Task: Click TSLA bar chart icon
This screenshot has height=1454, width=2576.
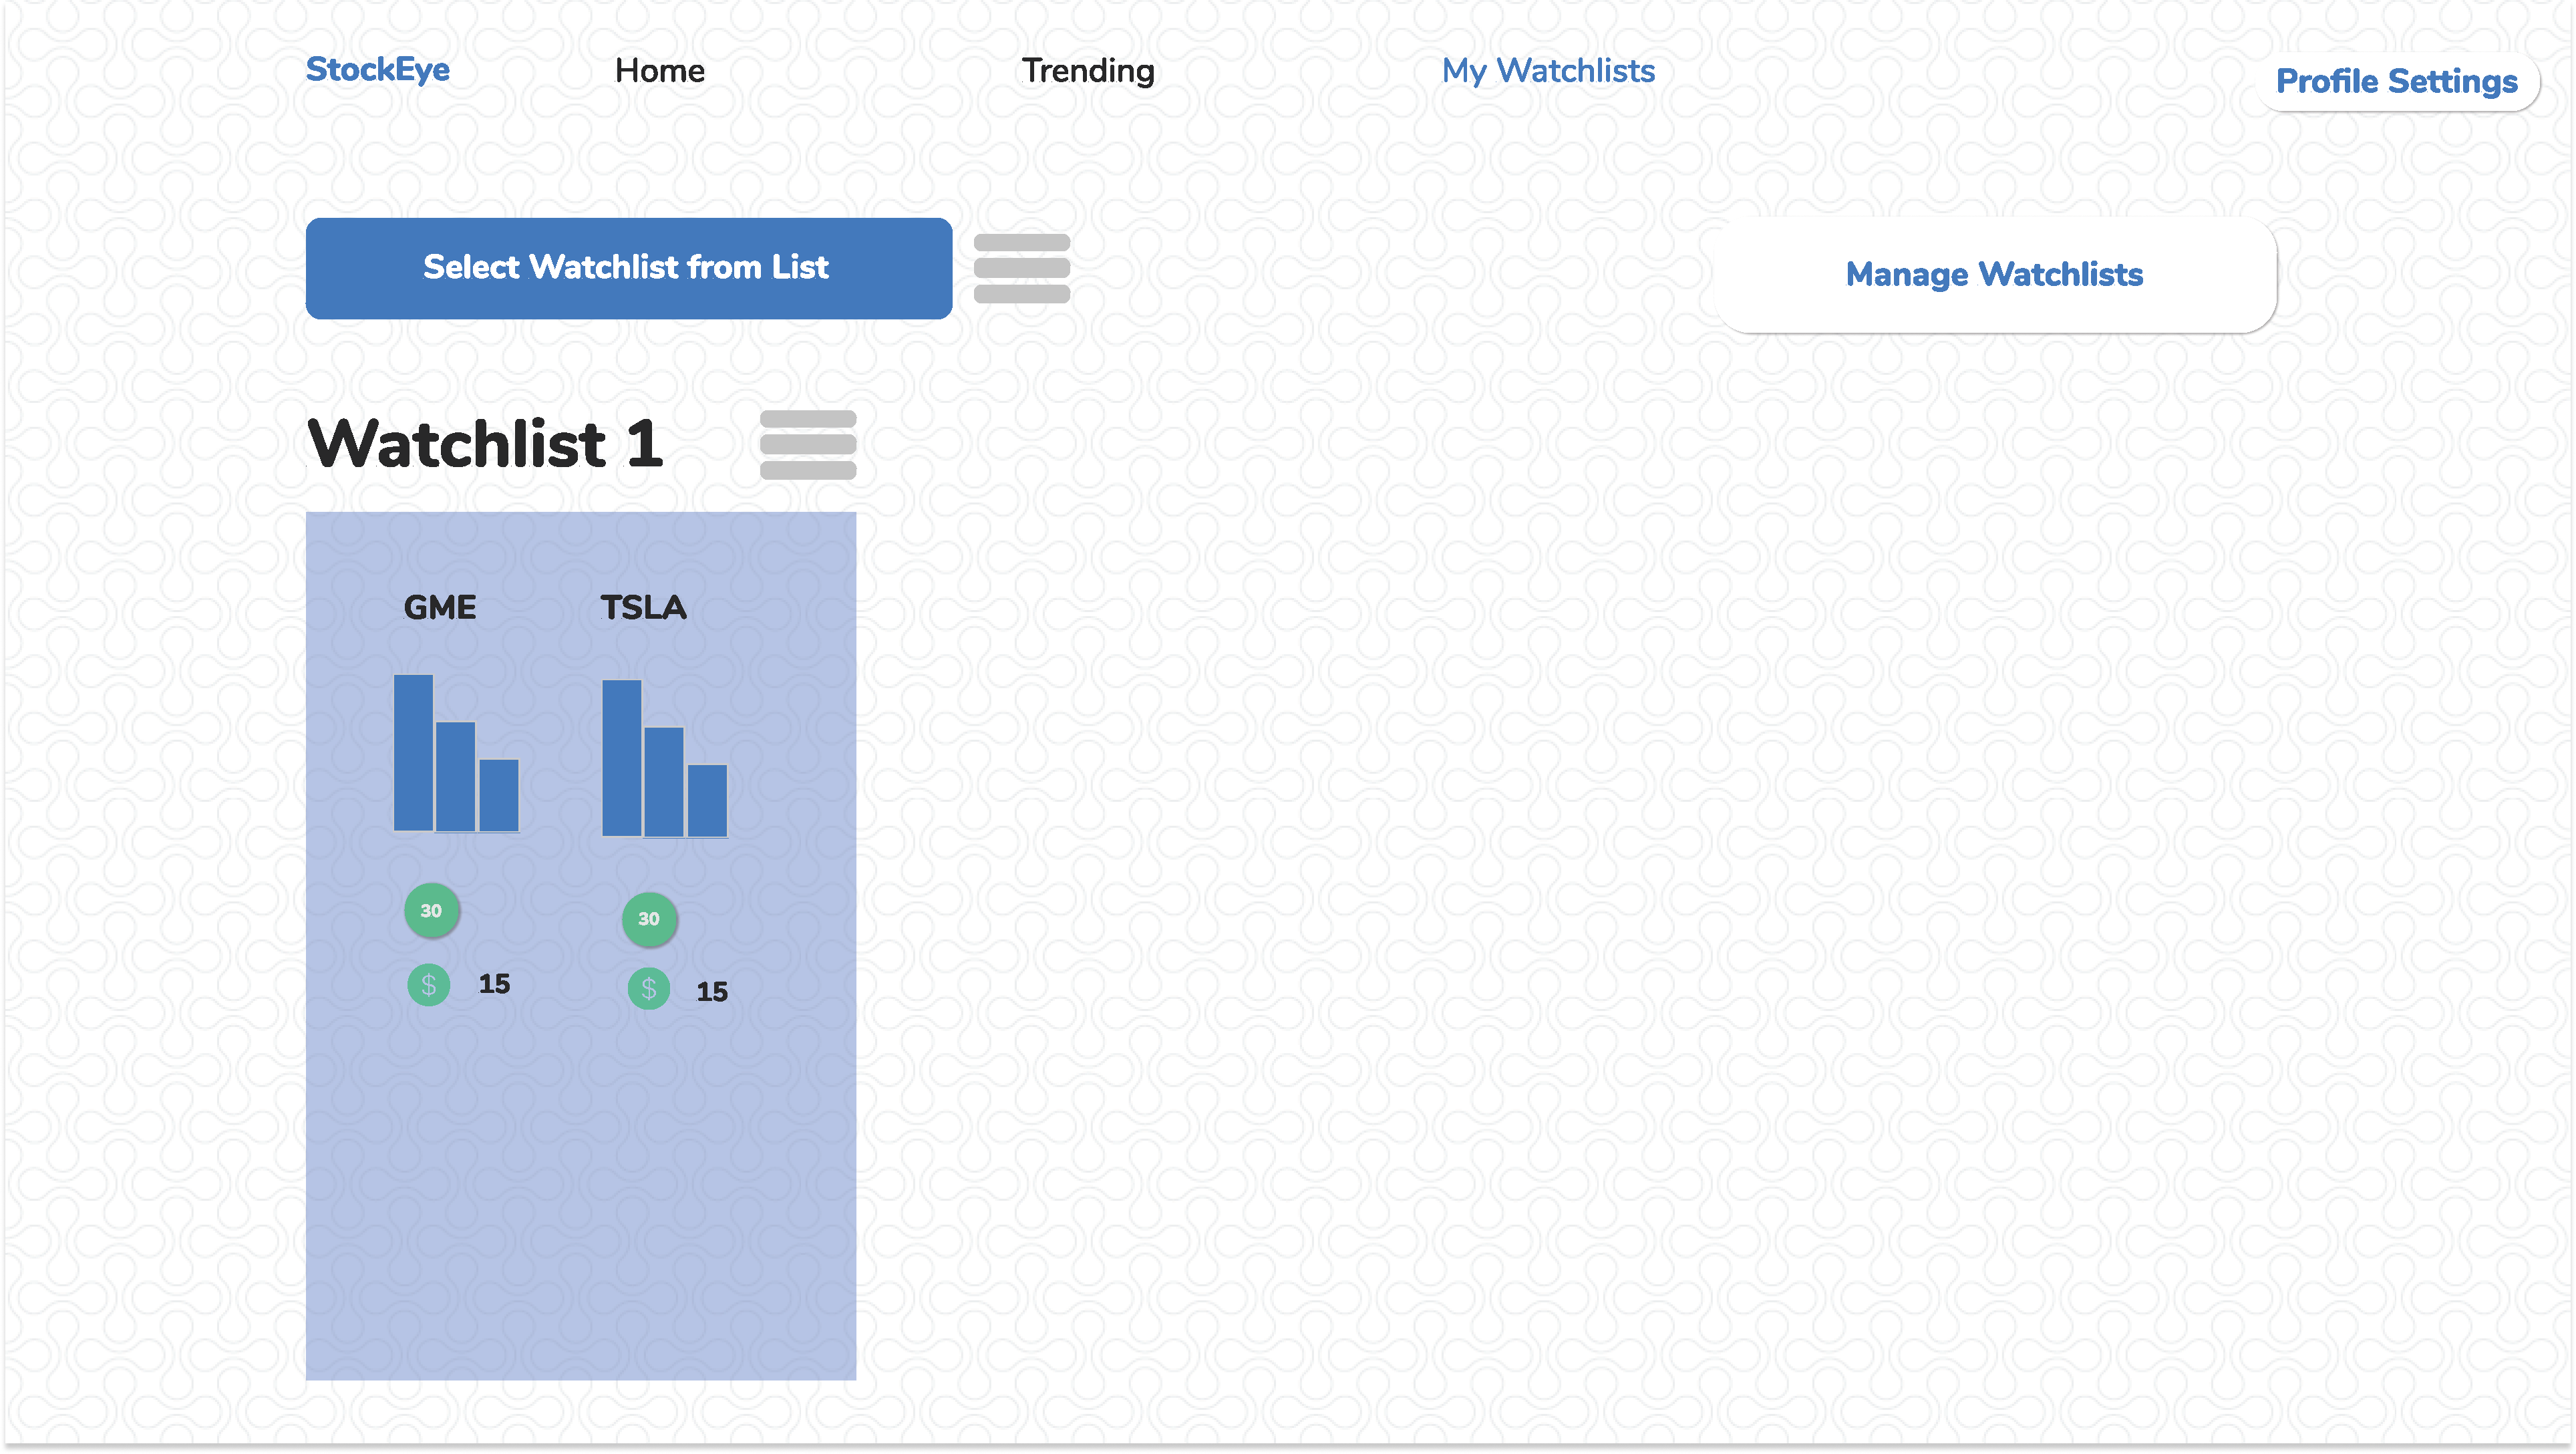Action: pyautogui.click(x=664, y=758)
